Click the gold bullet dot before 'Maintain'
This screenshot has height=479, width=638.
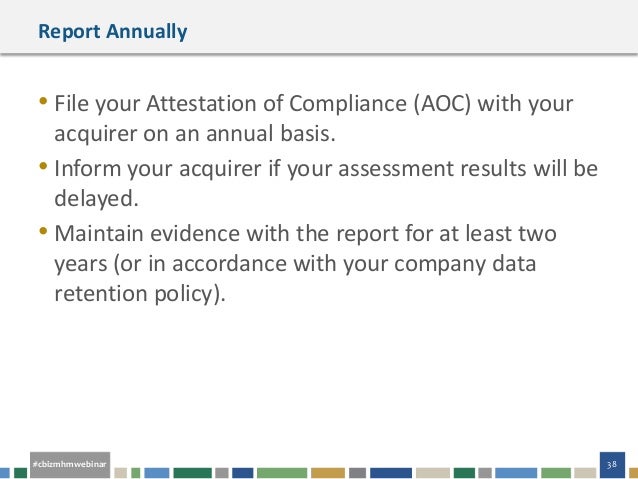43,231
